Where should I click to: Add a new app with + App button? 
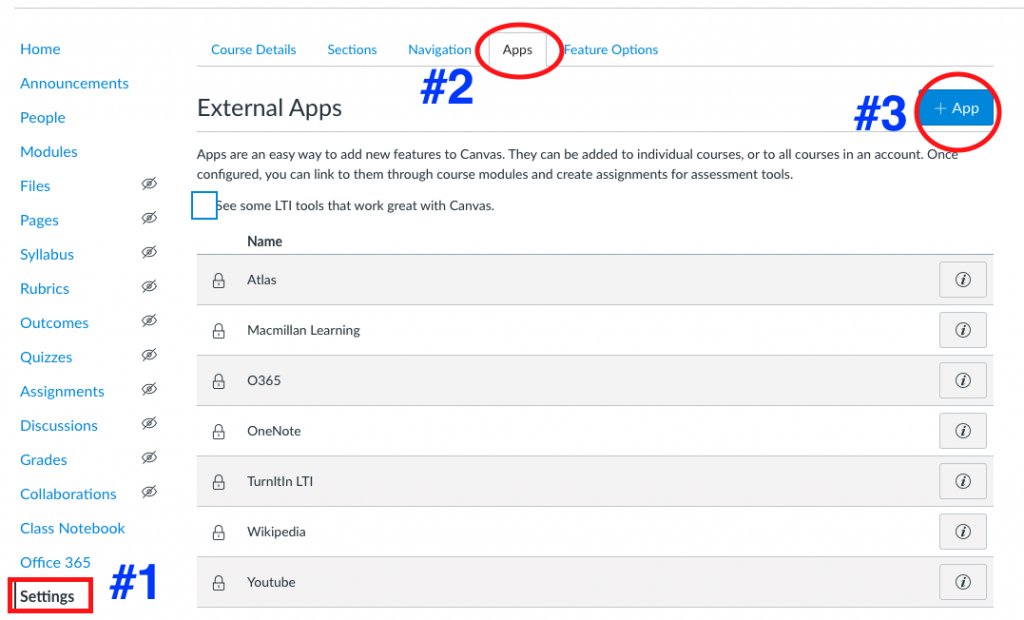tap(956, 109)
